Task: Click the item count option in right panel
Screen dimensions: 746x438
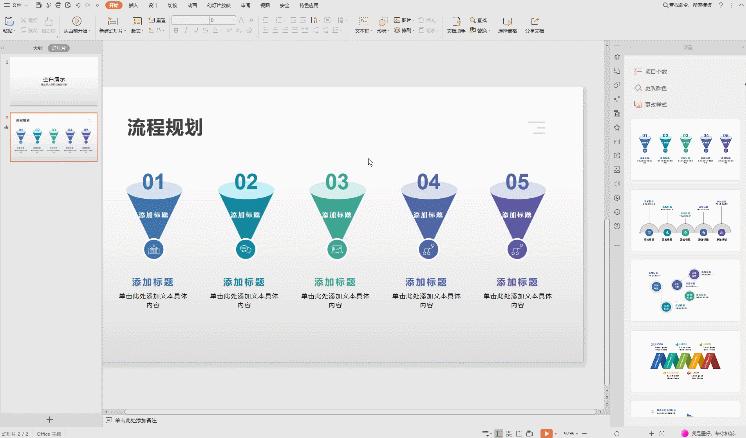Action: tap(651, 71)
